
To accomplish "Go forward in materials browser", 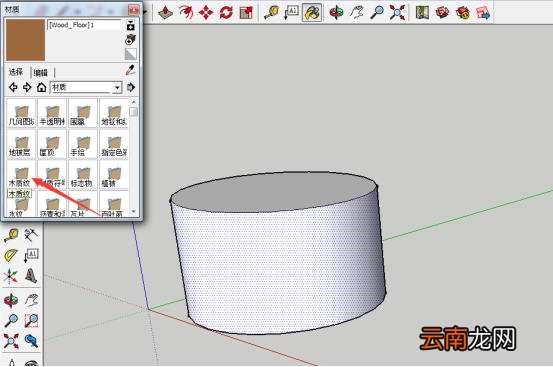I will (27, 87).
